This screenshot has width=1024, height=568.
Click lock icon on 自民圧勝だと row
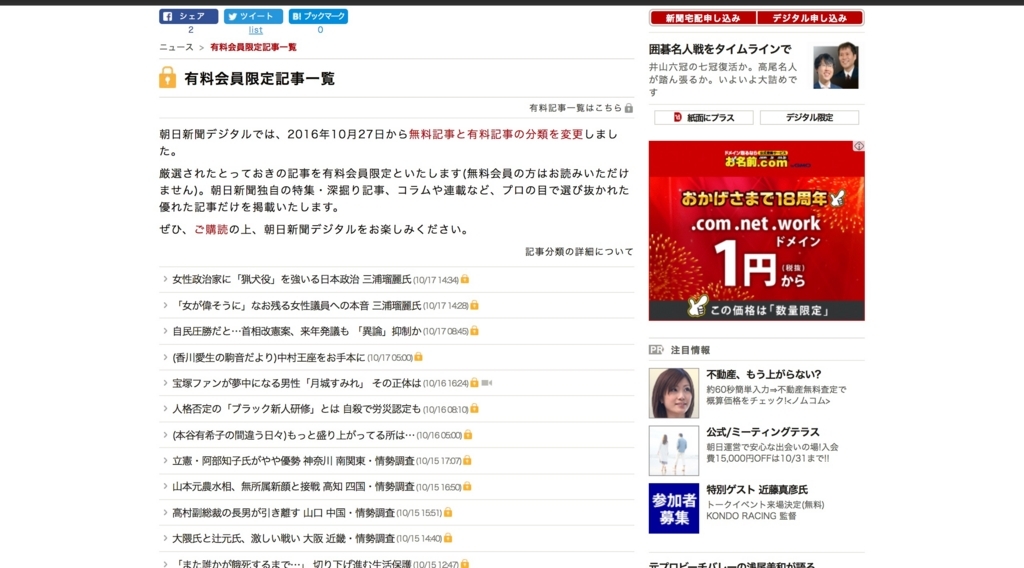point(474,330)
